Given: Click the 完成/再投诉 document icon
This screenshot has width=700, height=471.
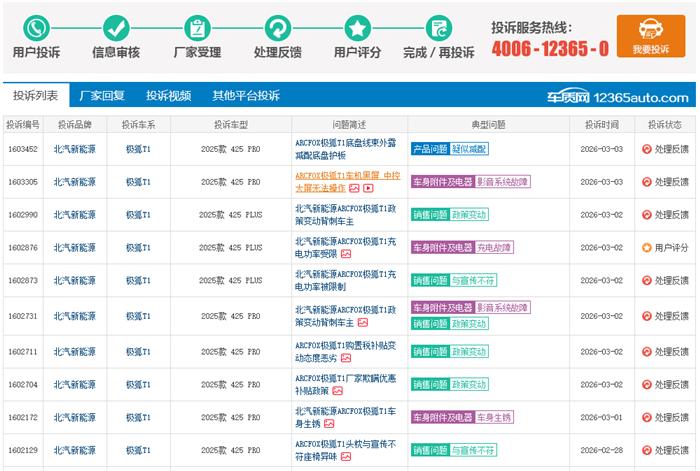Looking at the screenshot, I should [x=438, y=27].
